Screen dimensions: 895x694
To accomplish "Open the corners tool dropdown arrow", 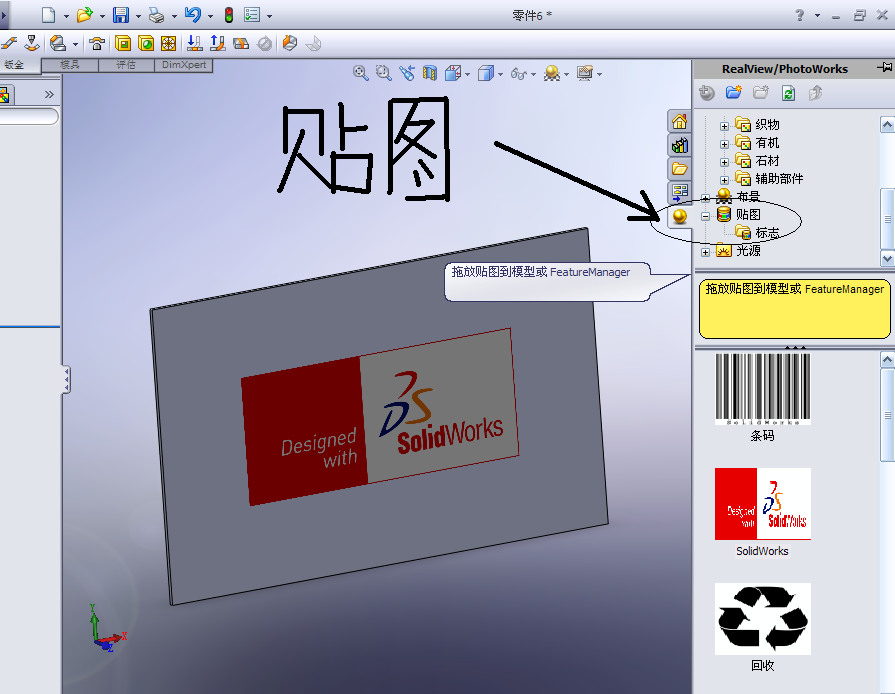I will (75, 44).
